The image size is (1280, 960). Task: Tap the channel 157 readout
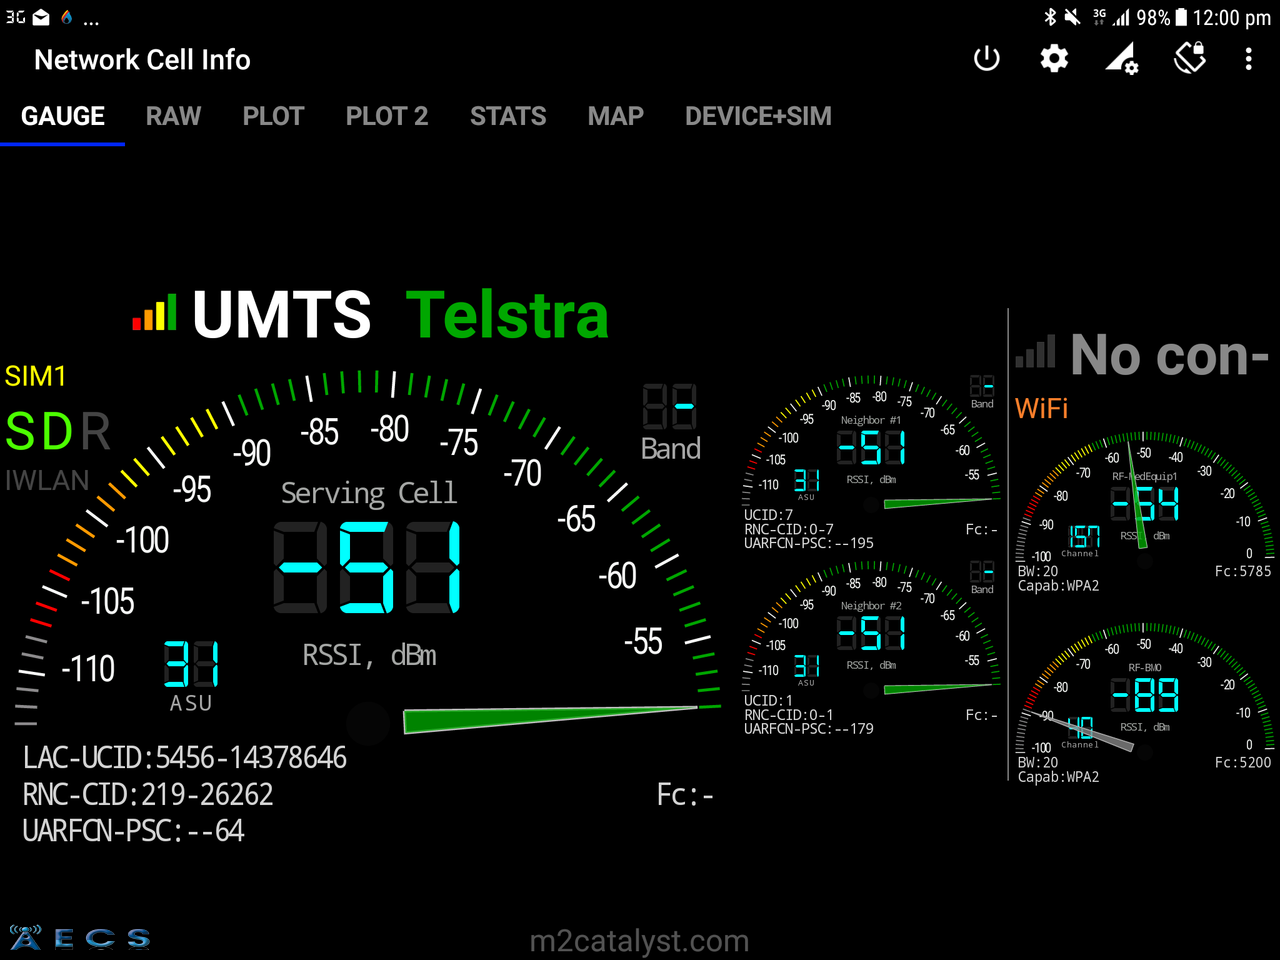click(x=1084, y=537)
